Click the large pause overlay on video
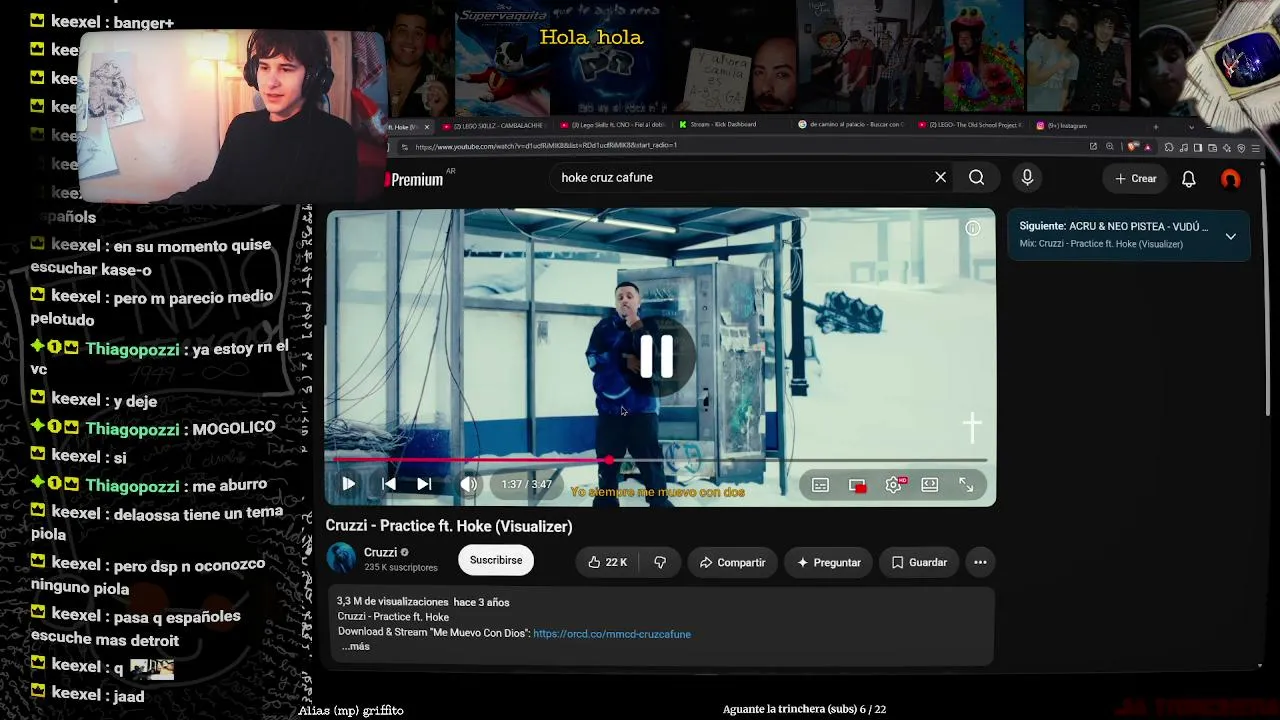 pos(657,356)
